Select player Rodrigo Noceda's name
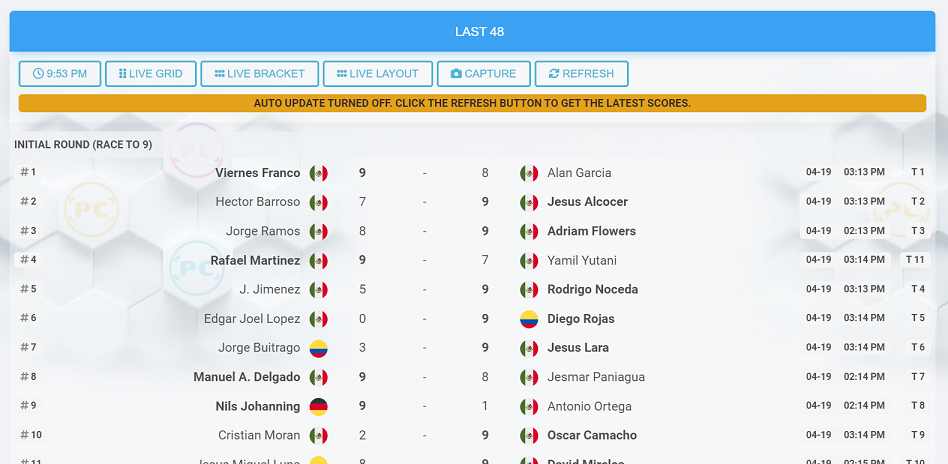The height and width of the screenshot is (464, 948). (x=592, y=290)
